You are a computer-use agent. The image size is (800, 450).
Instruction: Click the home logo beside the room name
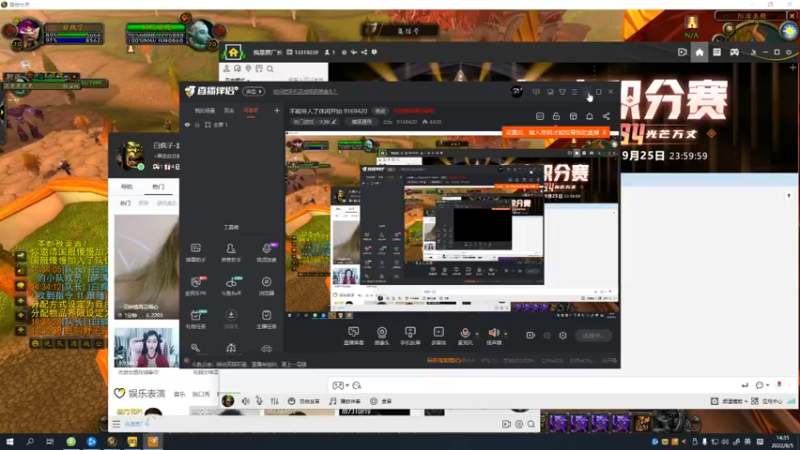[x=233, y=52]
